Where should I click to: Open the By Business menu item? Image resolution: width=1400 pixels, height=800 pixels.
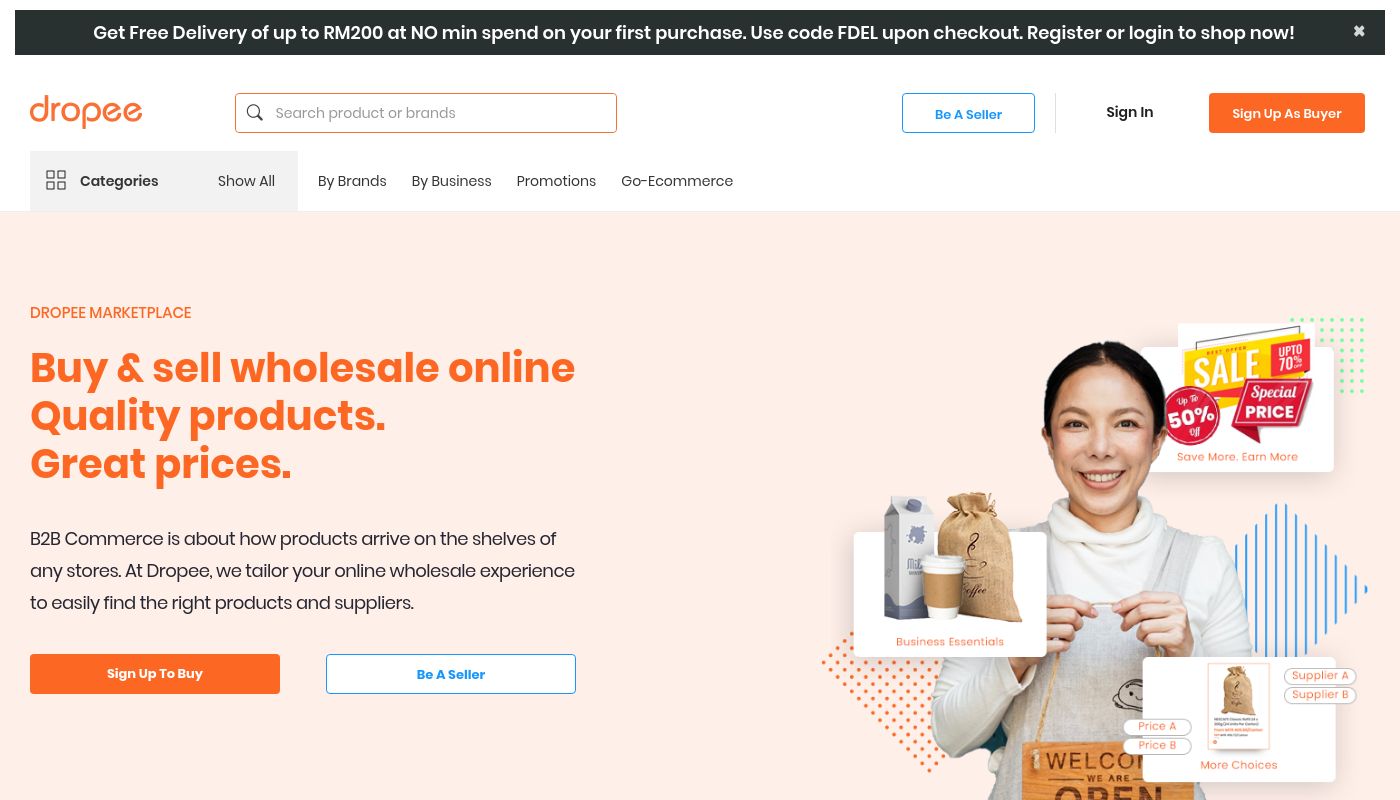[451, 181]
